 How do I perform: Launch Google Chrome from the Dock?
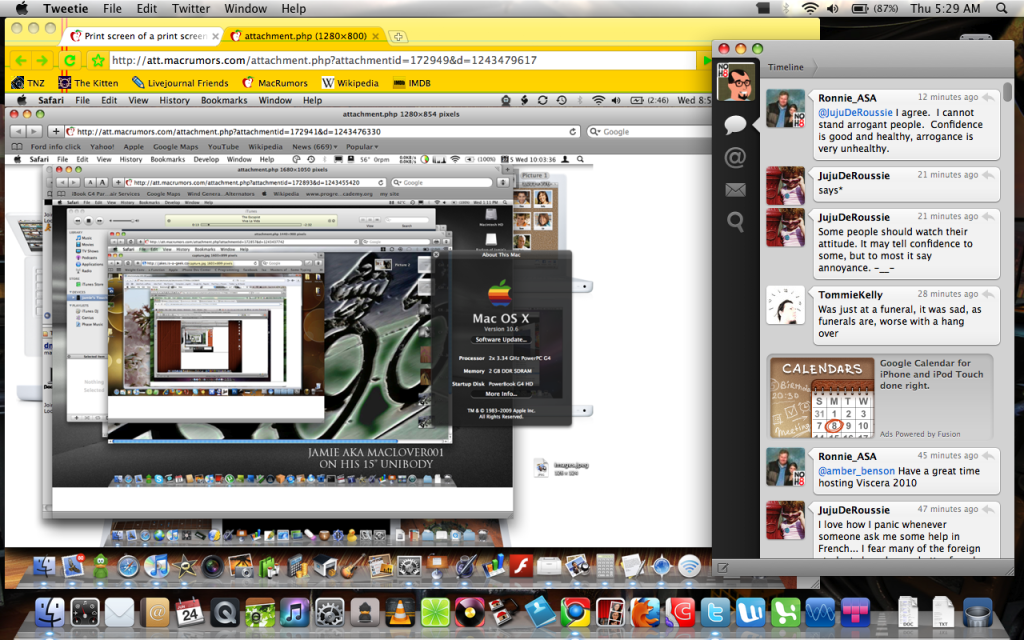[x=575, y=613]
